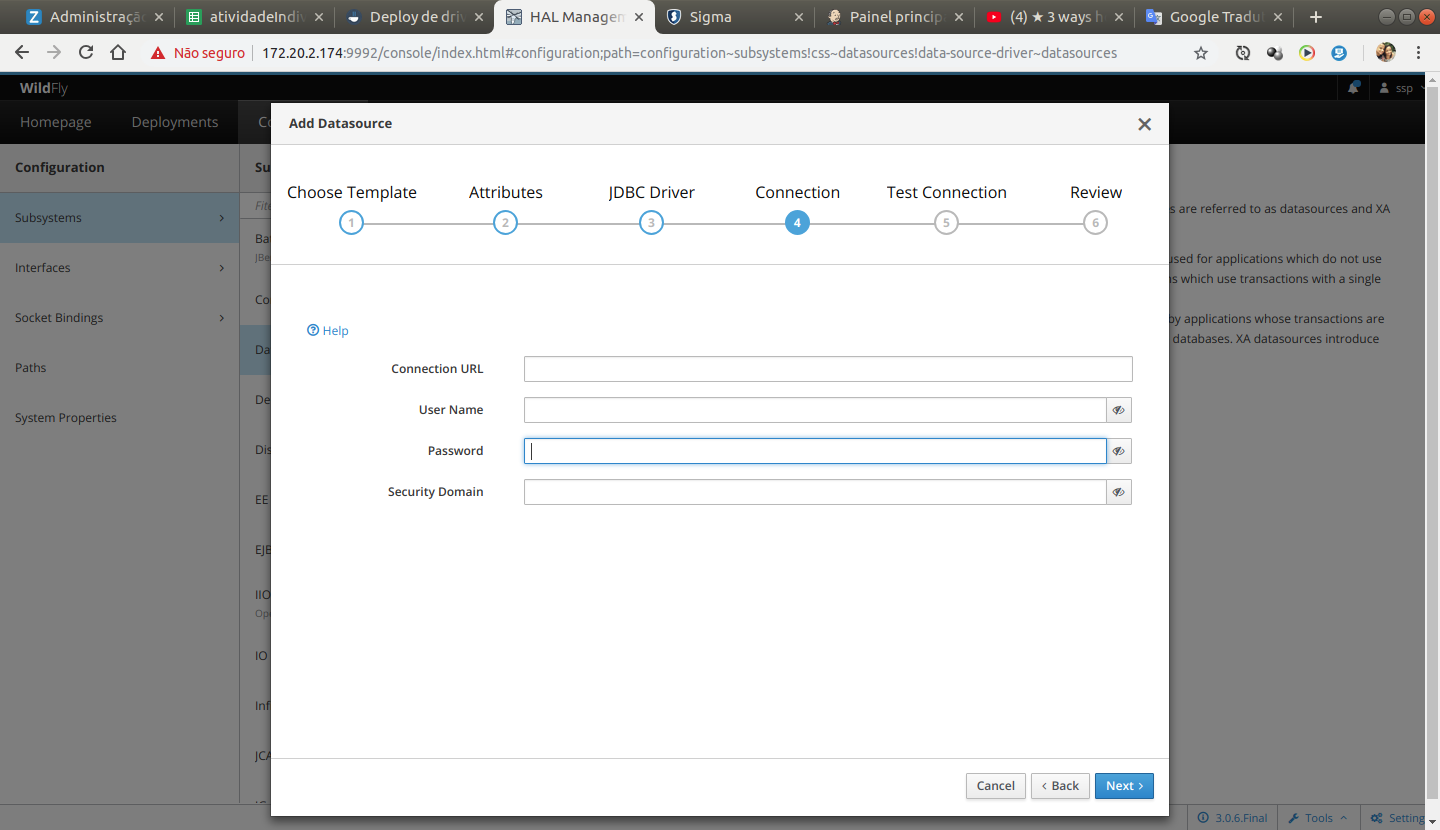Click the WildFly logo
Viewport: 1440px width, 830px height.
[x=44, y=89]
